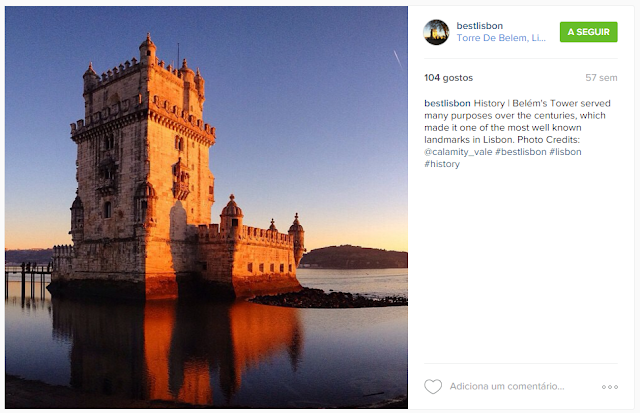This screenshot has height=413, width=640.
Task: Click the airplane contrail in the sky
Action: pos(398,59)
